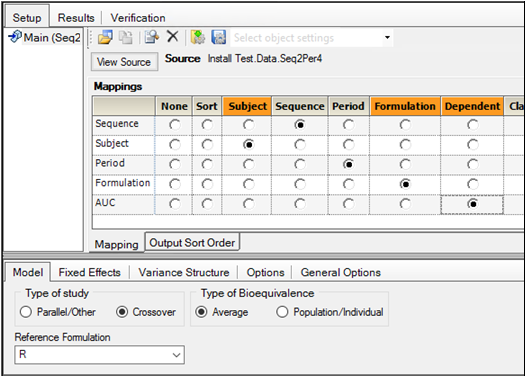Click the Sequence column header
526x377 pixels.
pyautogui.click(x=300, y=106)
